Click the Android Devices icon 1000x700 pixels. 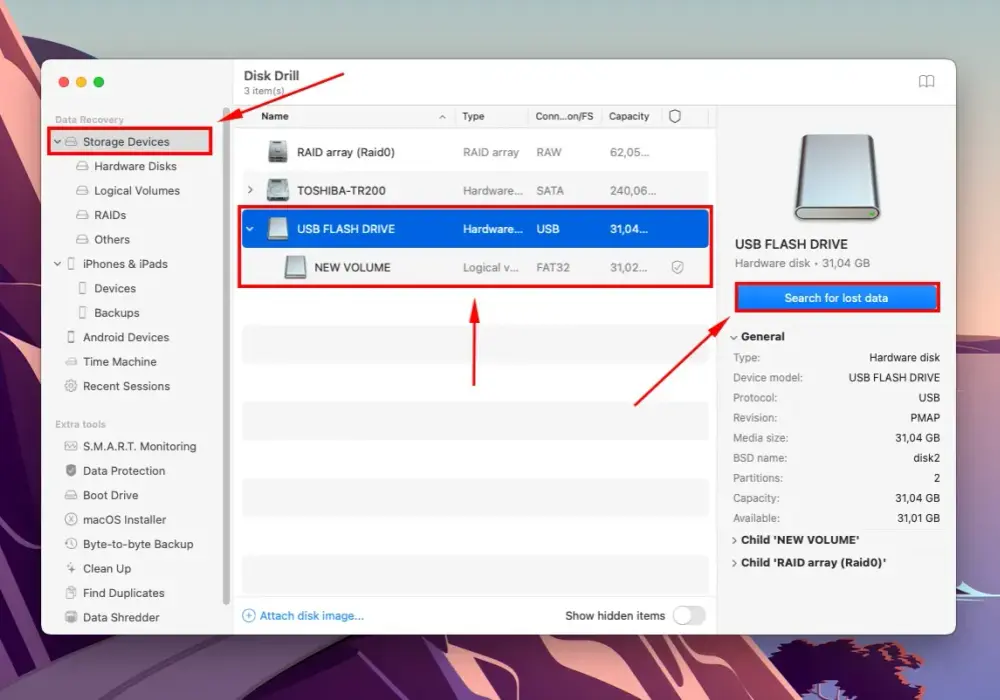[71, 337]
